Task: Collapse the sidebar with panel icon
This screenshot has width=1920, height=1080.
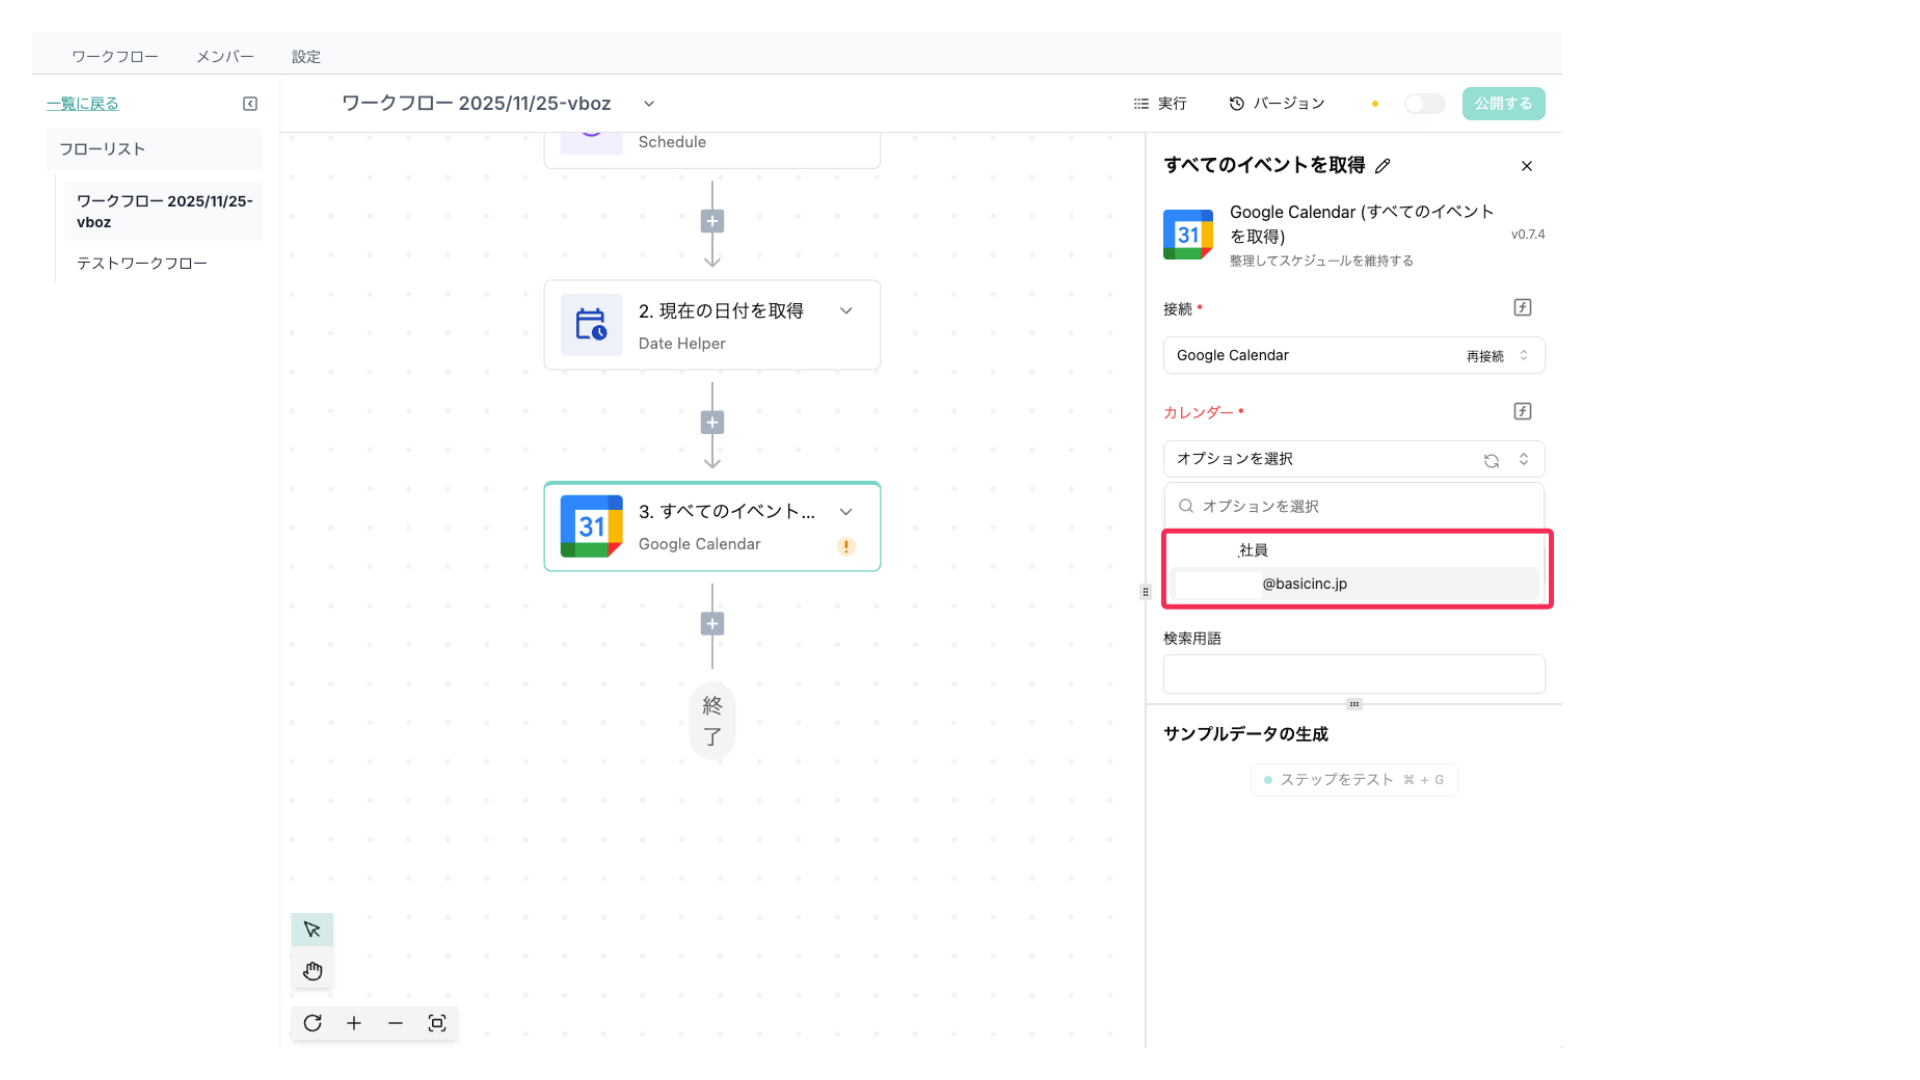Action: point(250,104)
